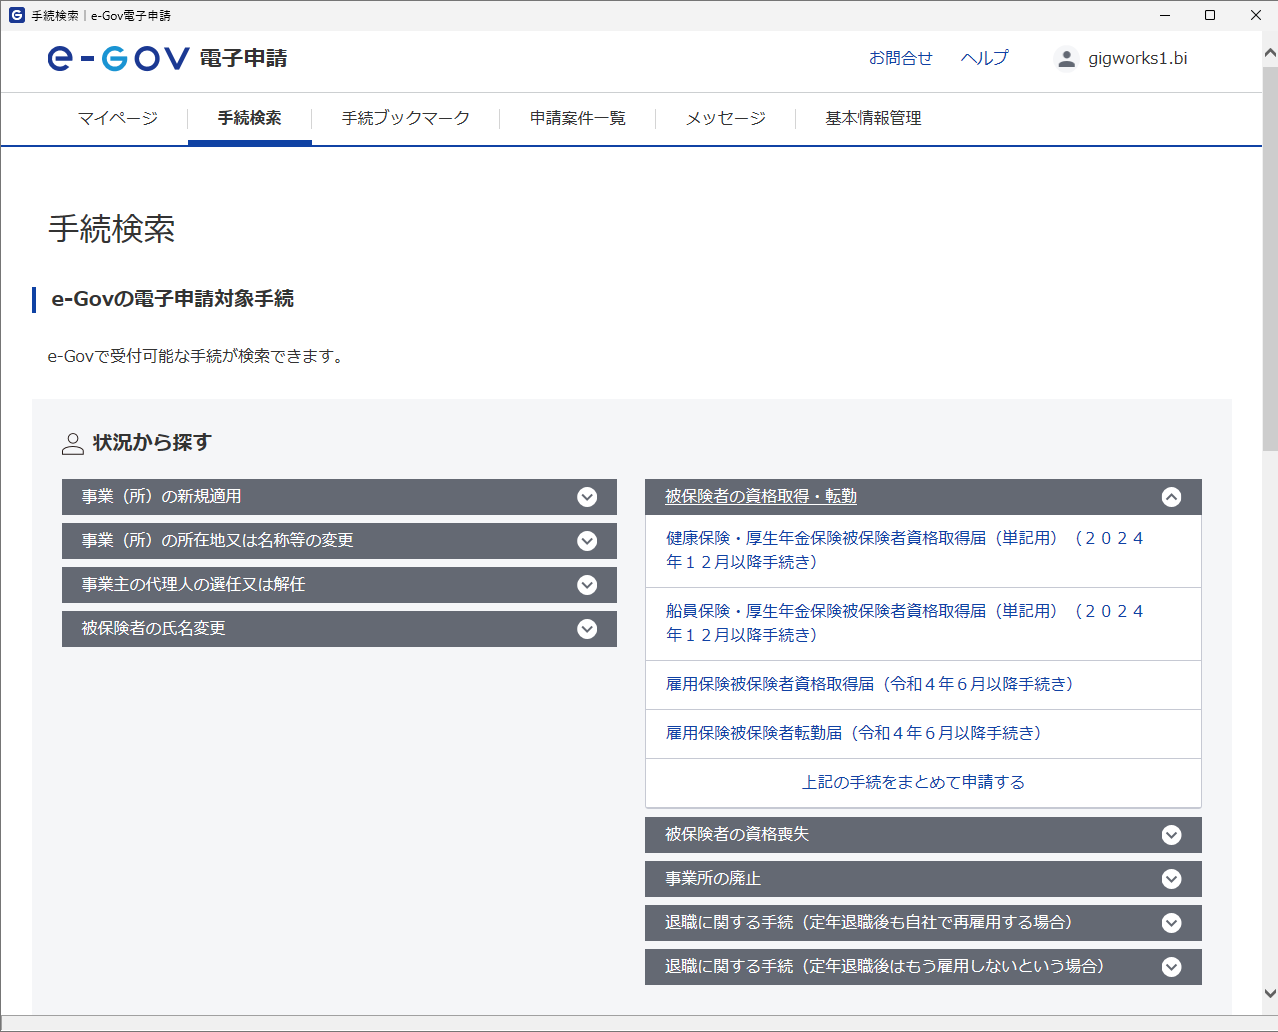Expand 事業（所）の新規適用 chevron
This screenshot has width=1278, height=1032.
click(587, 497)
